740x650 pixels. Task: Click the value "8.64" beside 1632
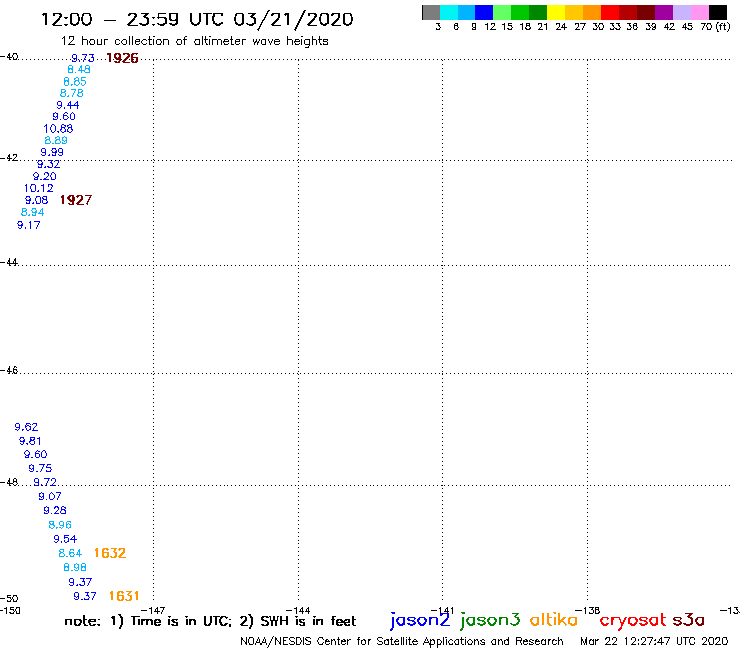click(x=70, y=553)
